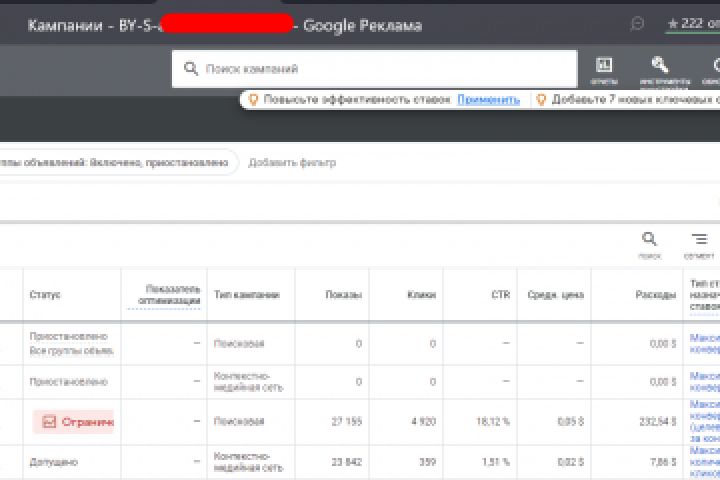
Task: Click the clicks value 359
Action: coord(428,462)
